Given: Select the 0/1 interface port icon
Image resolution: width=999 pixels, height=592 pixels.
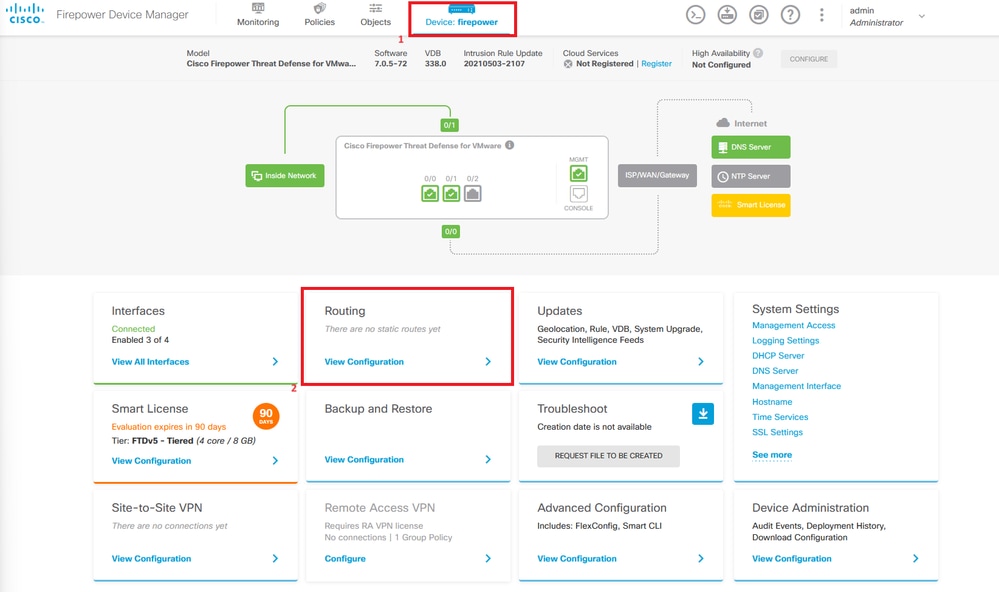Looking at the screenshot, I should 451,193.
